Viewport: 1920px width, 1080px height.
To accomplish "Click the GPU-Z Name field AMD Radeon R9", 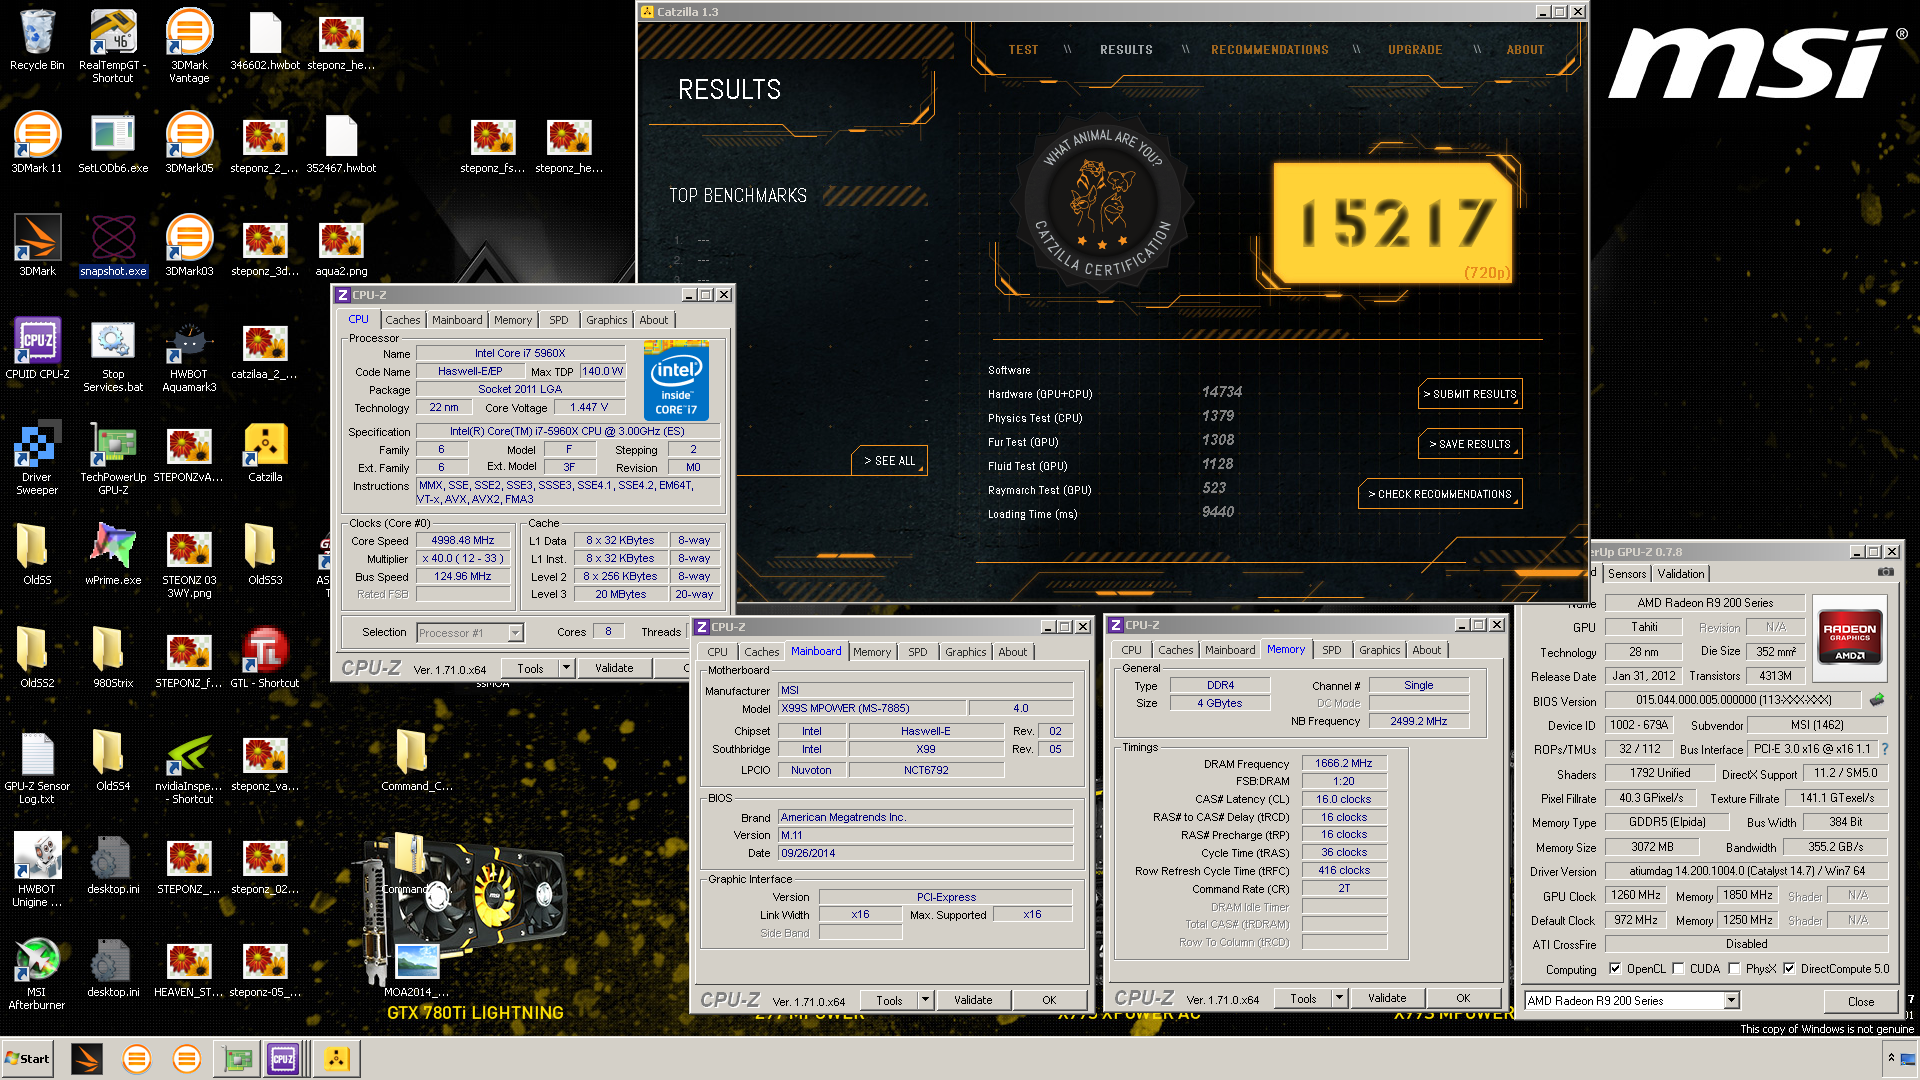I will [1705, 603].
